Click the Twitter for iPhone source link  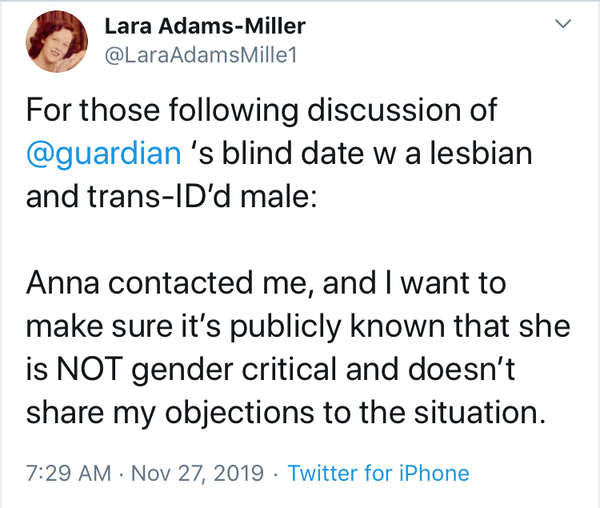[378, 473]
